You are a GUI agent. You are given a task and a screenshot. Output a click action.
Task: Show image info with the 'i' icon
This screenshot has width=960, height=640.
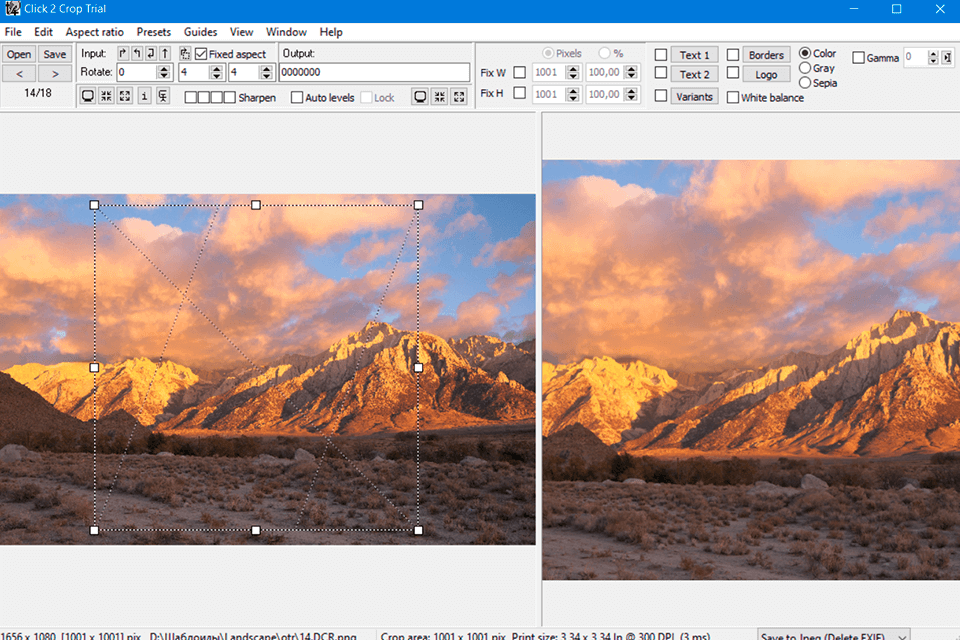tap(144, 97)
